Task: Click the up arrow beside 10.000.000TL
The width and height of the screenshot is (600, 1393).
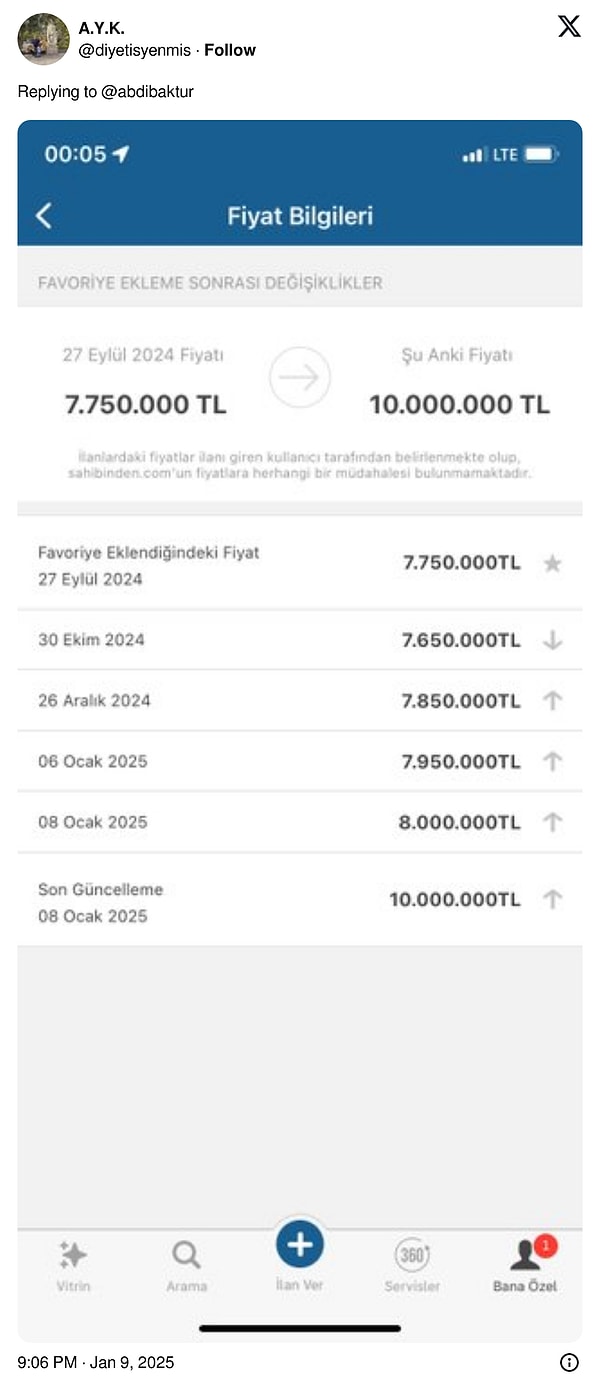Action: pyautogui.click(x=552, y=899)
